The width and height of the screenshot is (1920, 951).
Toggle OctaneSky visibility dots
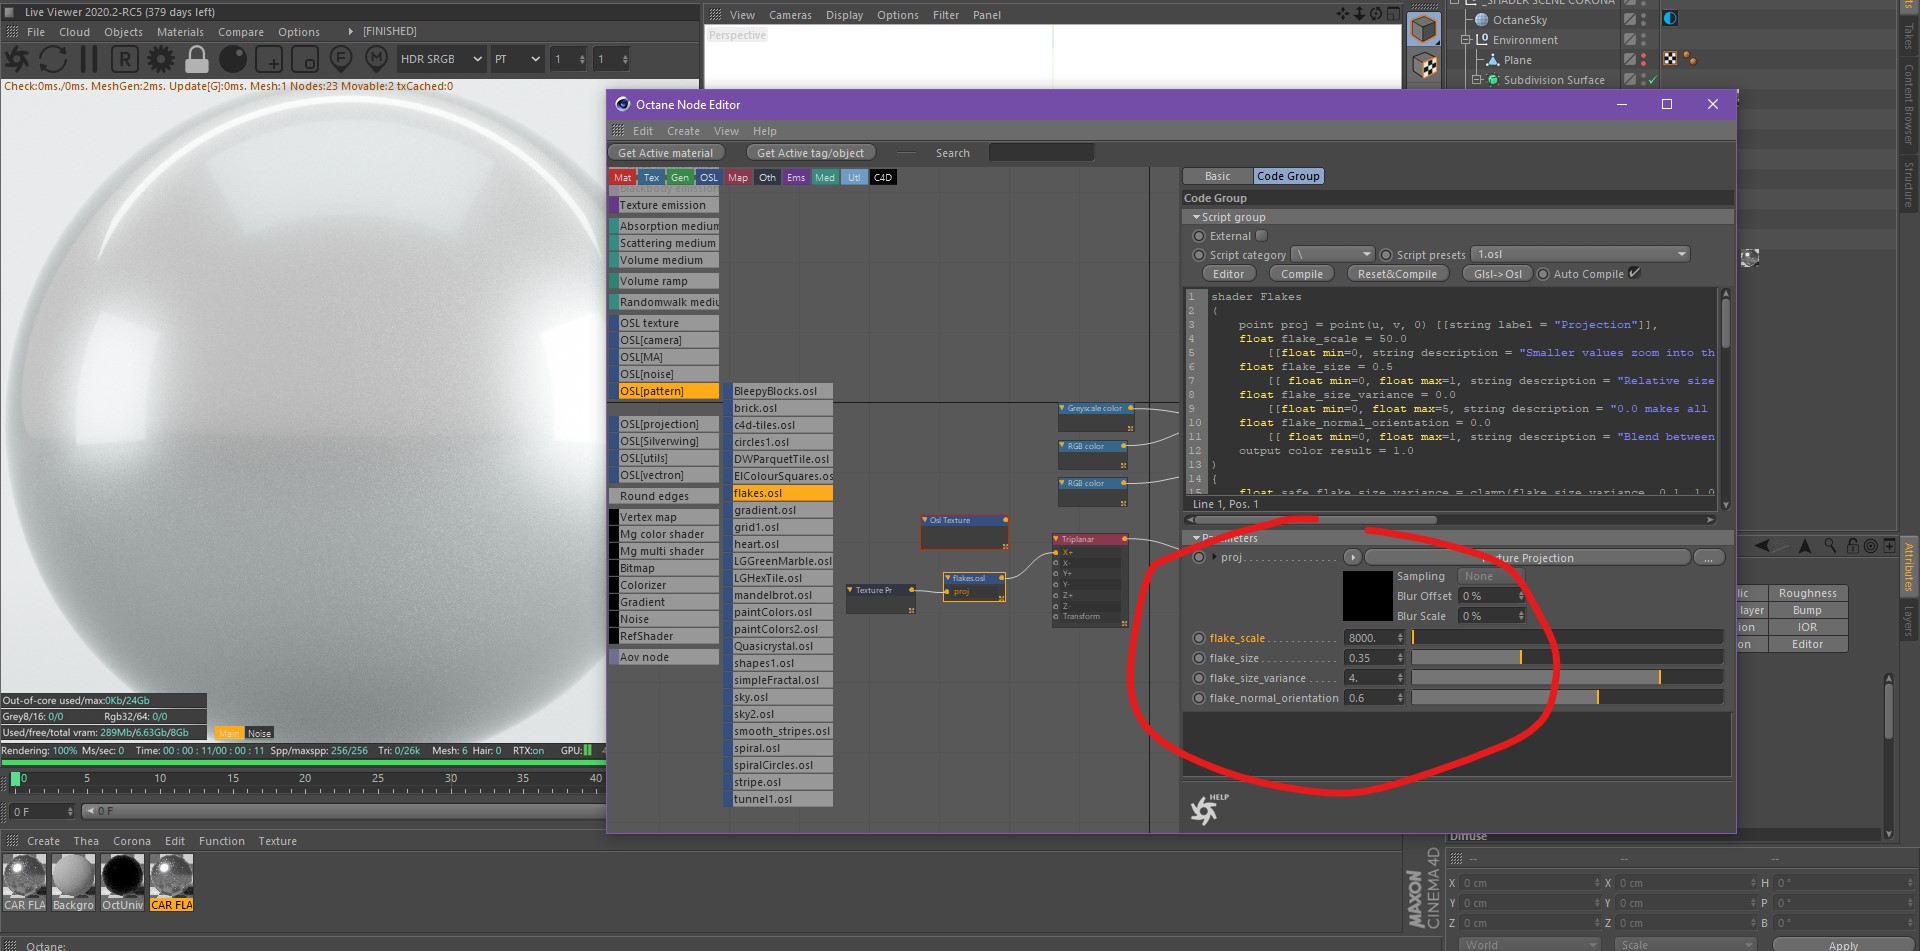pos(1644,19)
